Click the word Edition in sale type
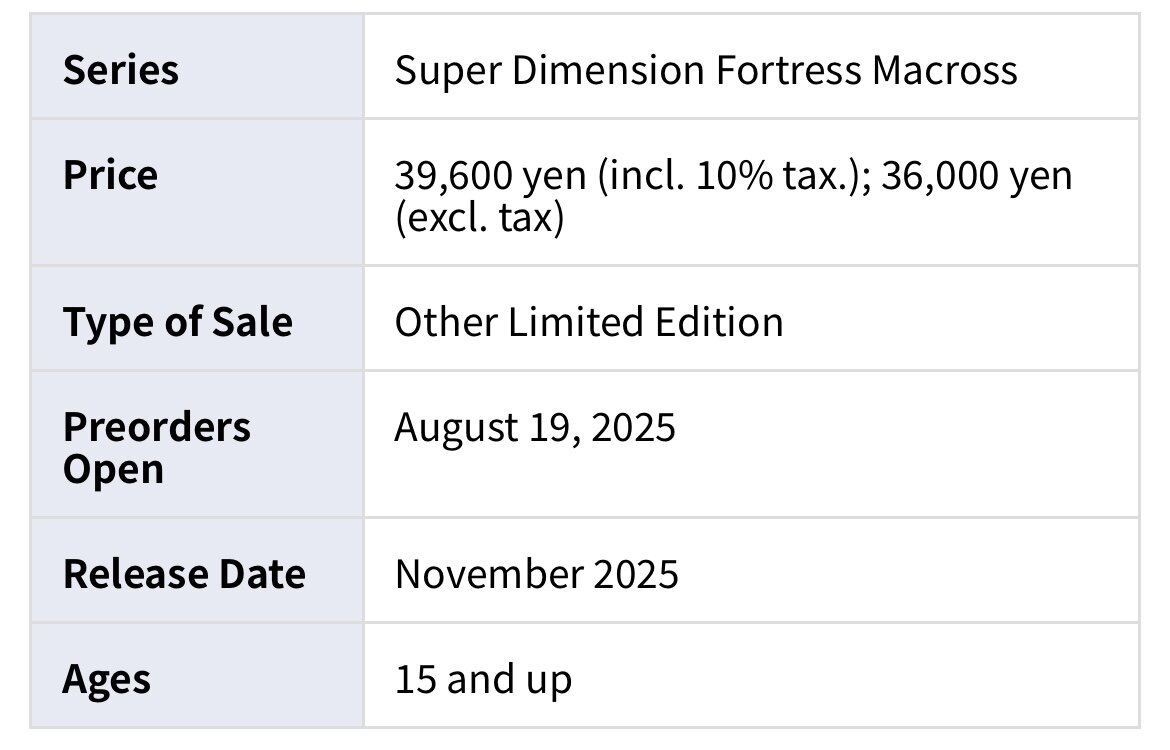Screen dimensions: 1170x750 pos(719,322)
